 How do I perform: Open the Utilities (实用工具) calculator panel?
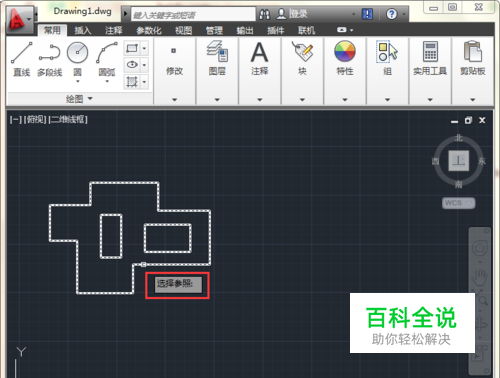coord(430,59)
